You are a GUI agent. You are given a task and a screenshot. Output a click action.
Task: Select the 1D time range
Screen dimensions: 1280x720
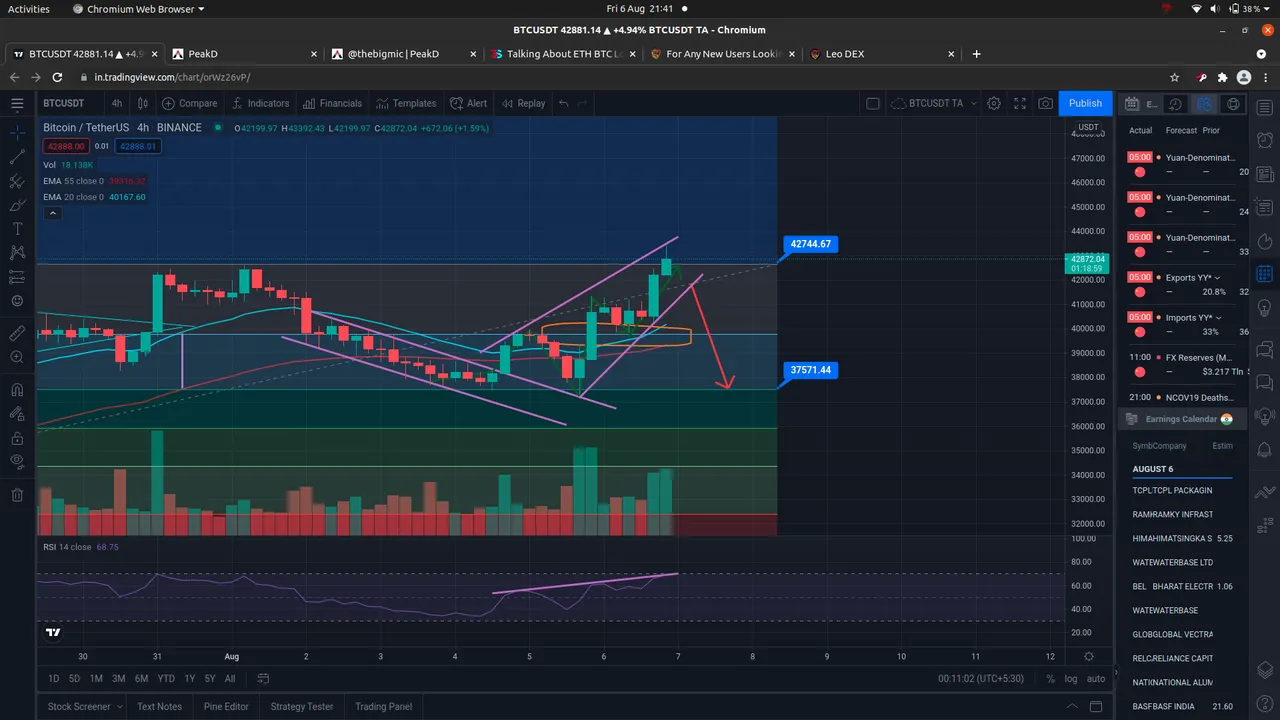(x=54, y=679)
